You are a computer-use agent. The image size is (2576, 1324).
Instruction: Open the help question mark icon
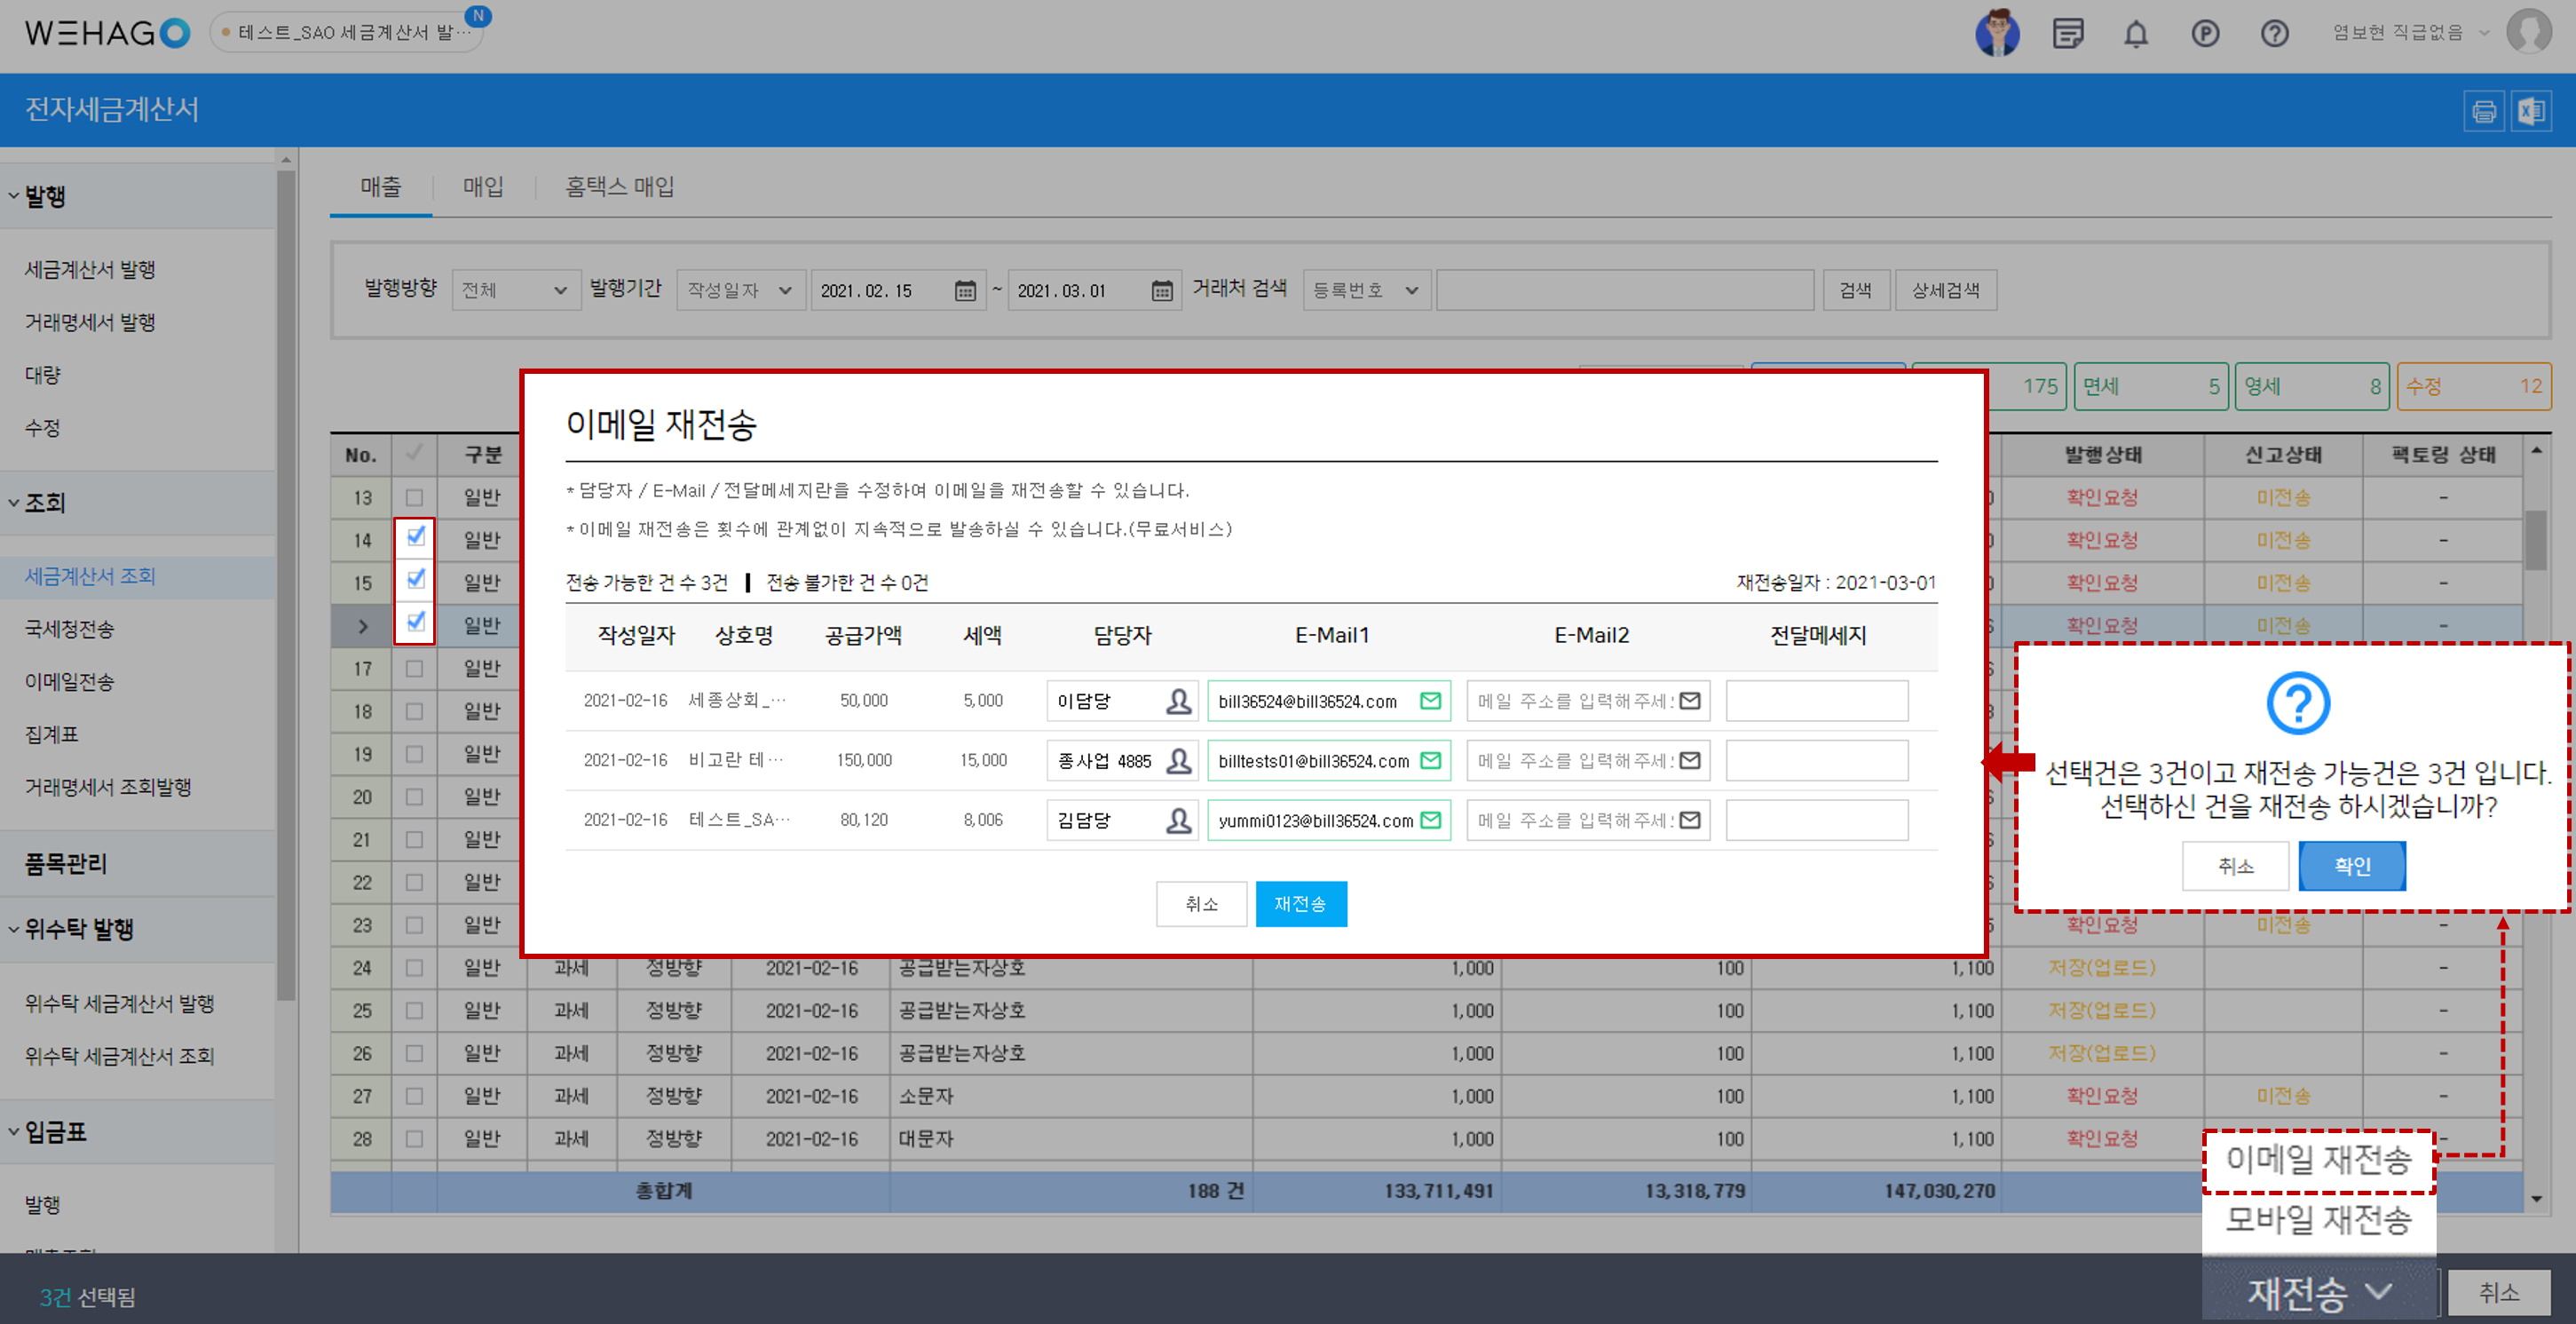click(2274, 34)
